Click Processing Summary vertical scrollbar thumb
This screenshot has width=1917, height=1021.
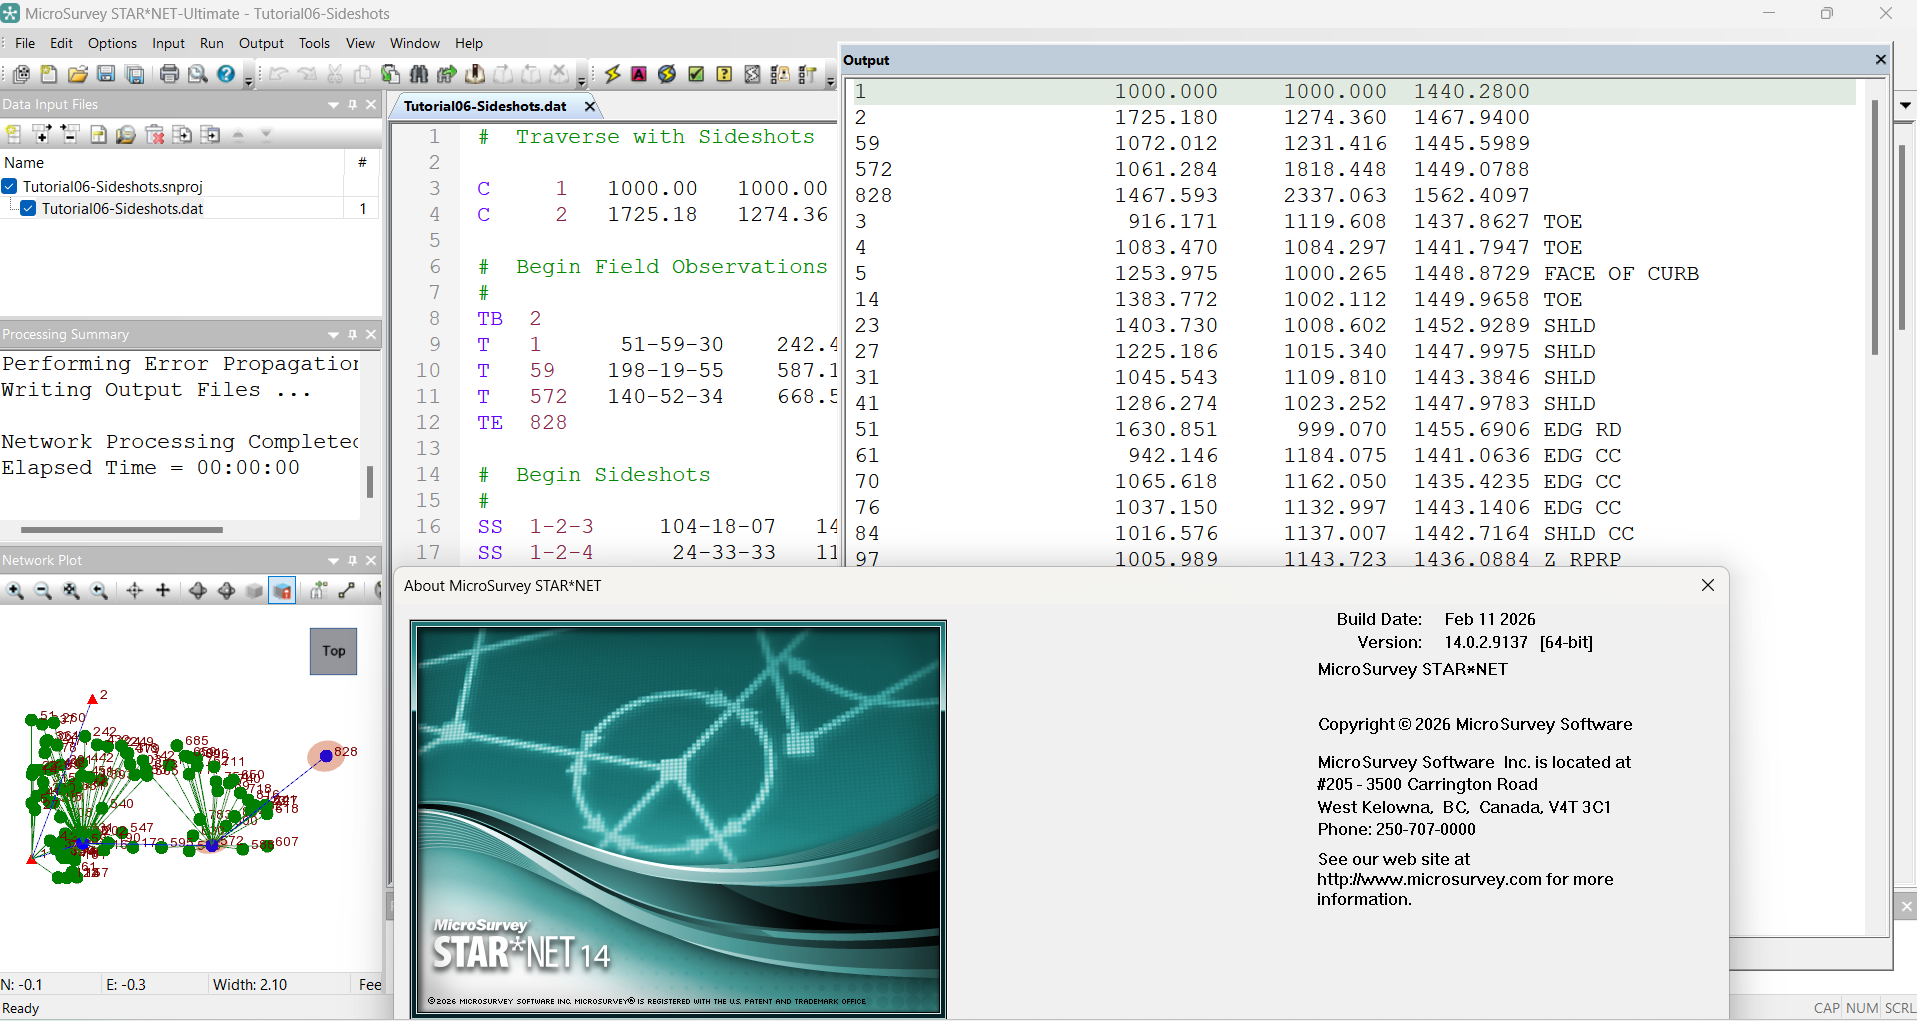369,481
